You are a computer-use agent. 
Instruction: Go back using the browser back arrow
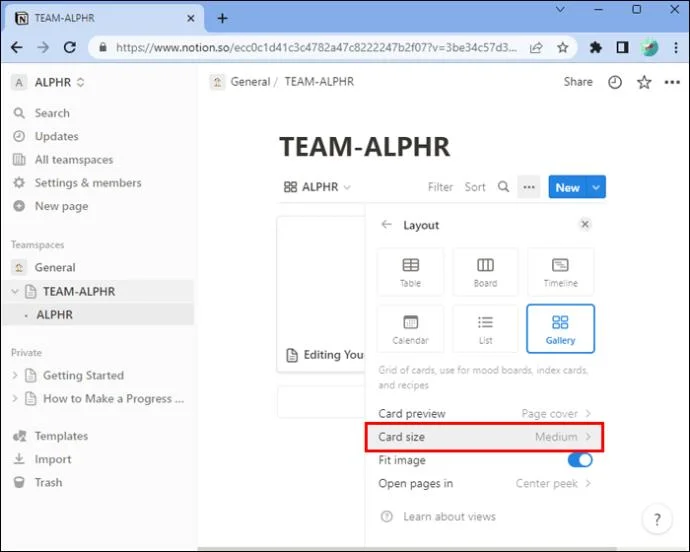17,47
